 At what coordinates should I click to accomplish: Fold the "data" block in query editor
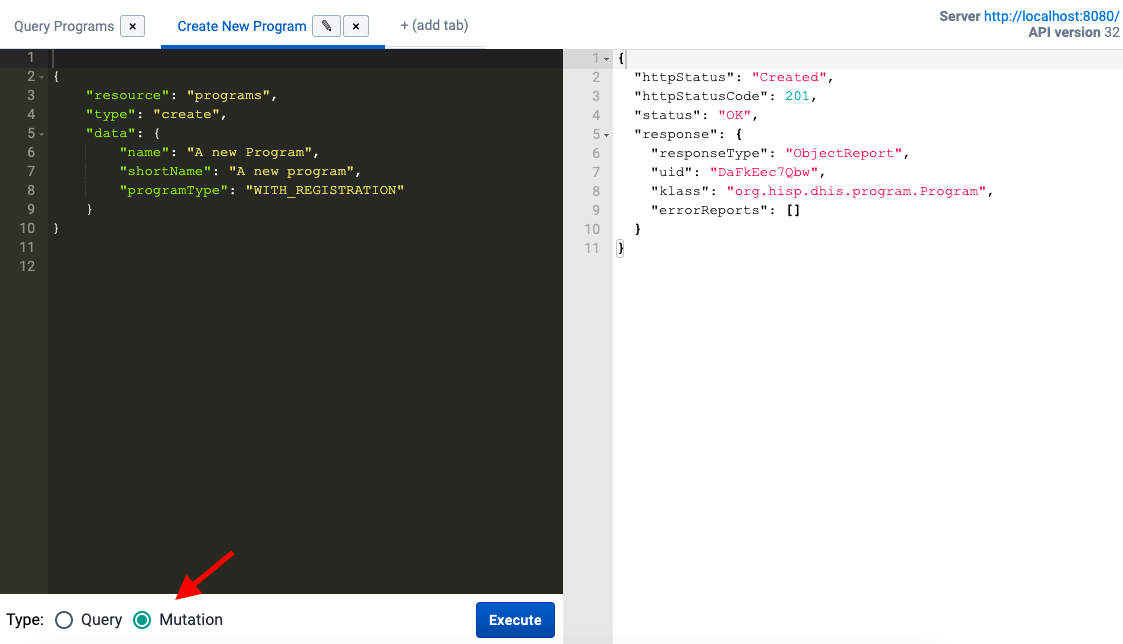[x=42, y=134]
